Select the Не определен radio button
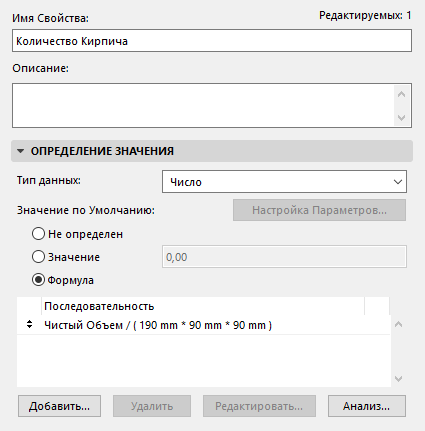 pos(38,234)
